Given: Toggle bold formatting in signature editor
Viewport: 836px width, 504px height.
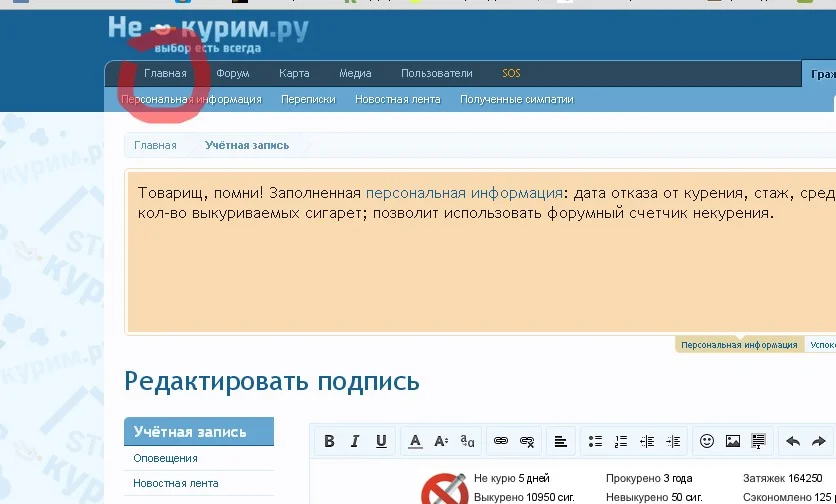Looking at the screenshot, I should [329, 441].
